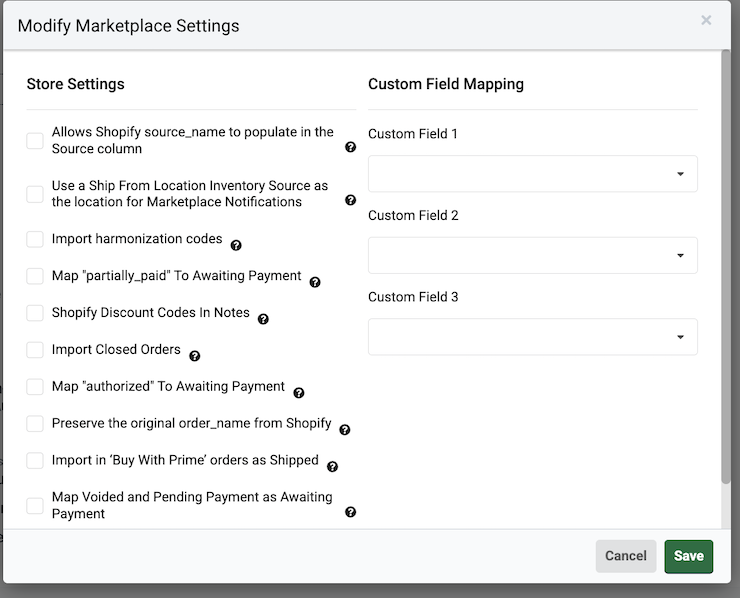Screen dimensions: 740x598
Task: Toggle Preserve original order_name from Shopify checkbox
Action: [x=35, y=424]
